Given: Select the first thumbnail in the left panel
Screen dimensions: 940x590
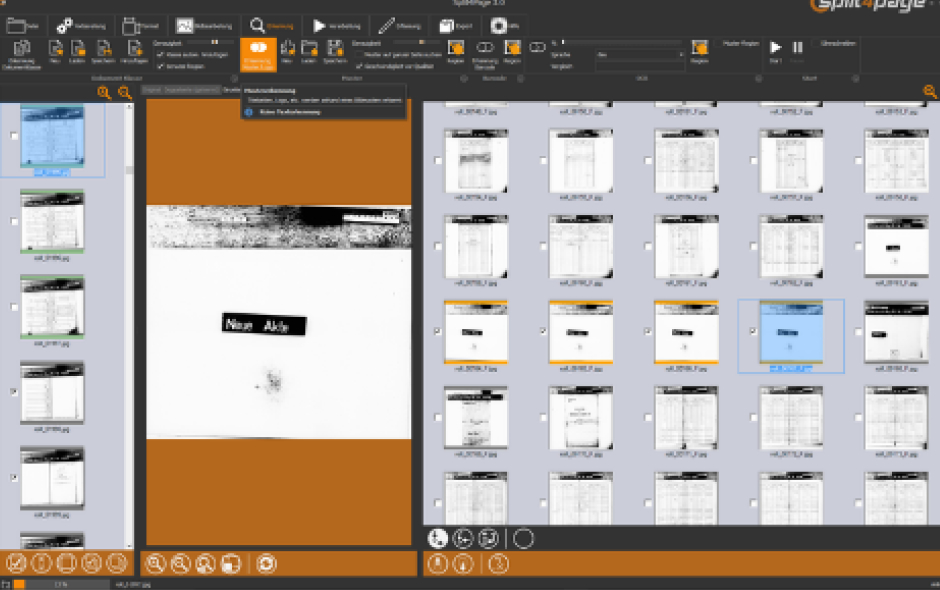Looking at the screenshot, I should pyautogui.click(x=52, y=136).
